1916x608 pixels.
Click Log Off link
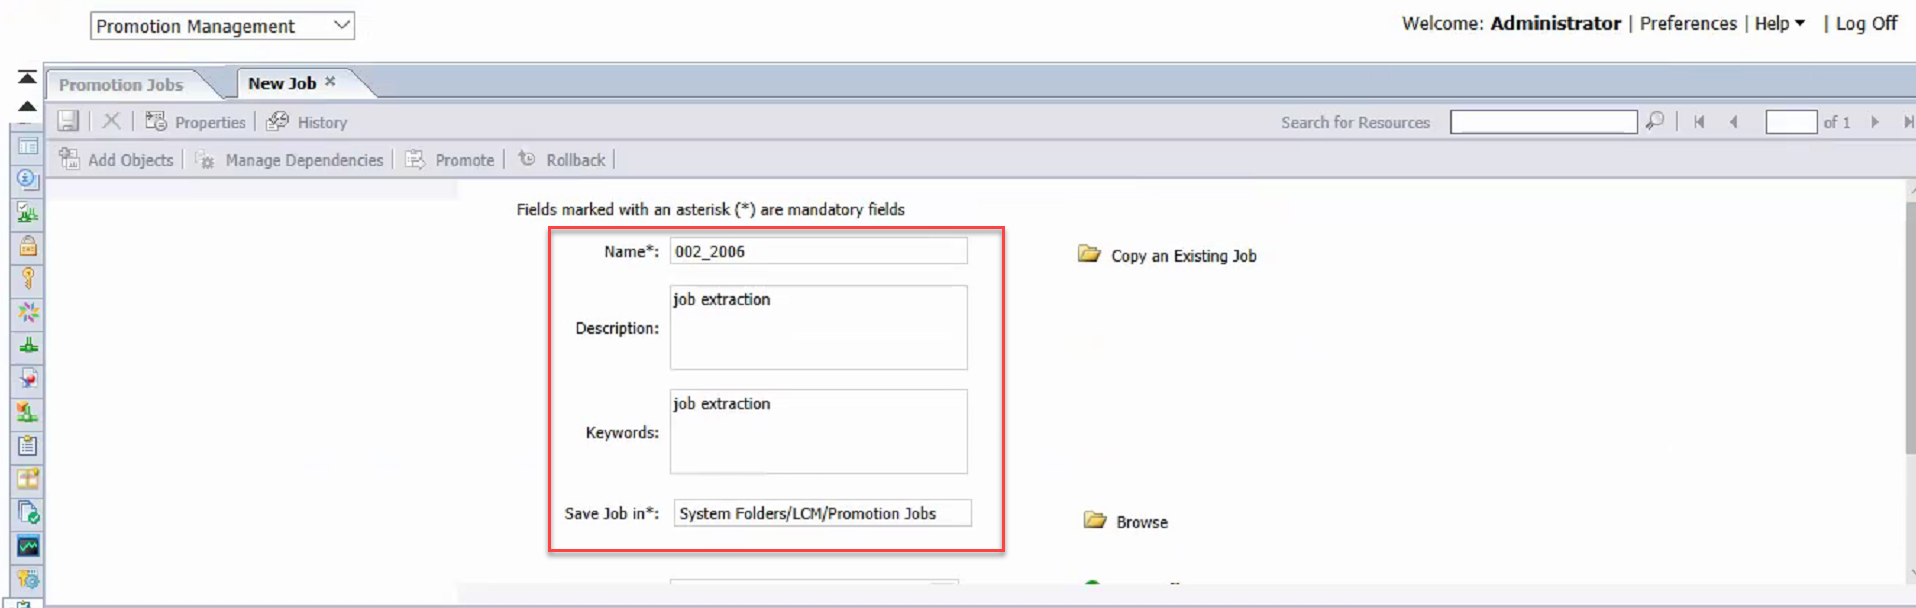(1866, 23)
